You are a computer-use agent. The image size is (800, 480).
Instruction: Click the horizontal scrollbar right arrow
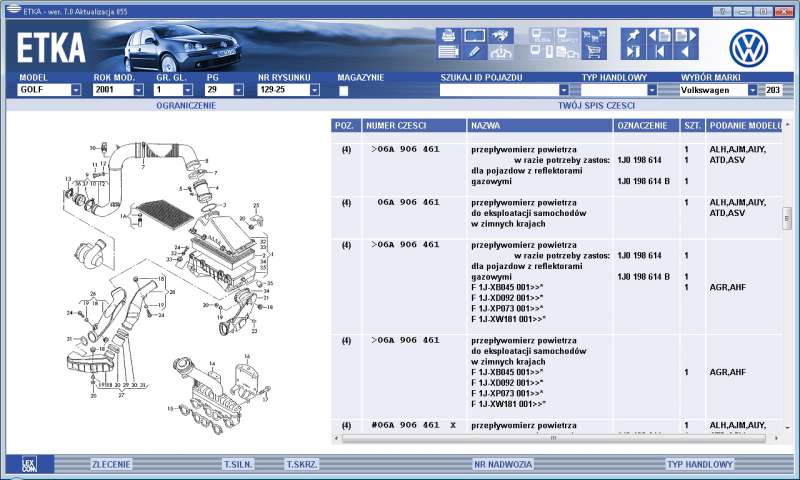pyautogui.click(x=777, y=438)
